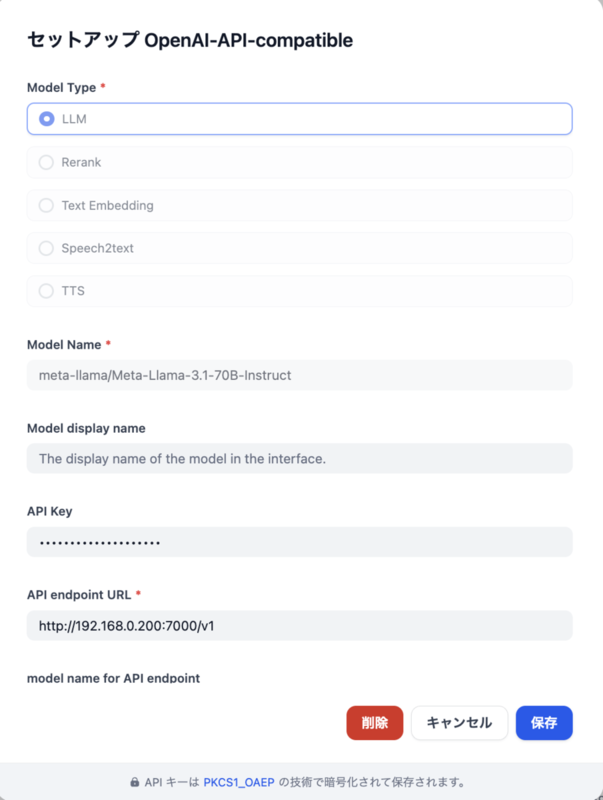Screen dimensions: 603x800
Task: Focus the Model display name field
Action: click(299, 459)
